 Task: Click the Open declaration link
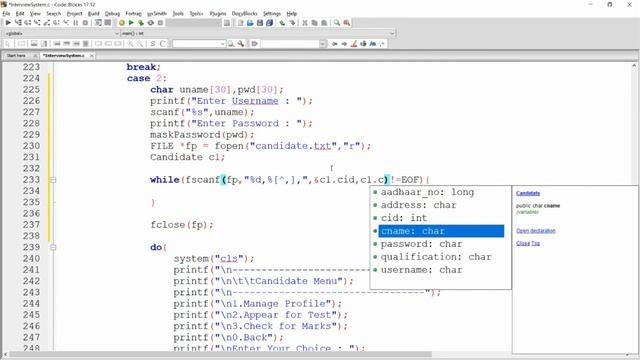[x=536, y=231]
